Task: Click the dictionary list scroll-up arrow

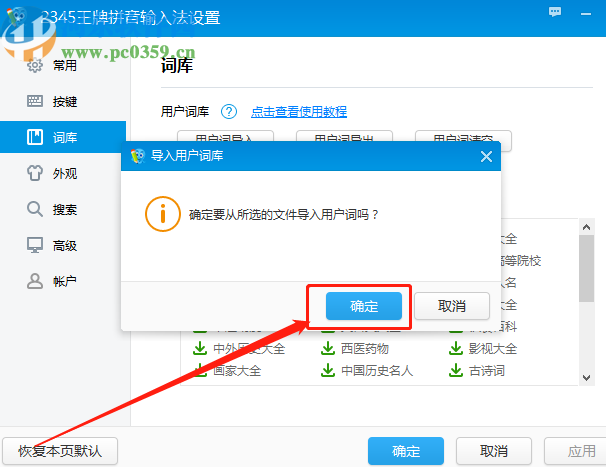Action: point(586,227)
